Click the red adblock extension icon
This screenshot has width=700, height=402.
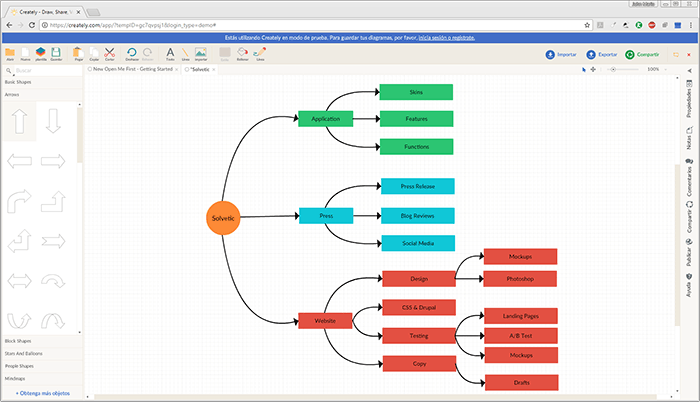[x=652, y=25]
